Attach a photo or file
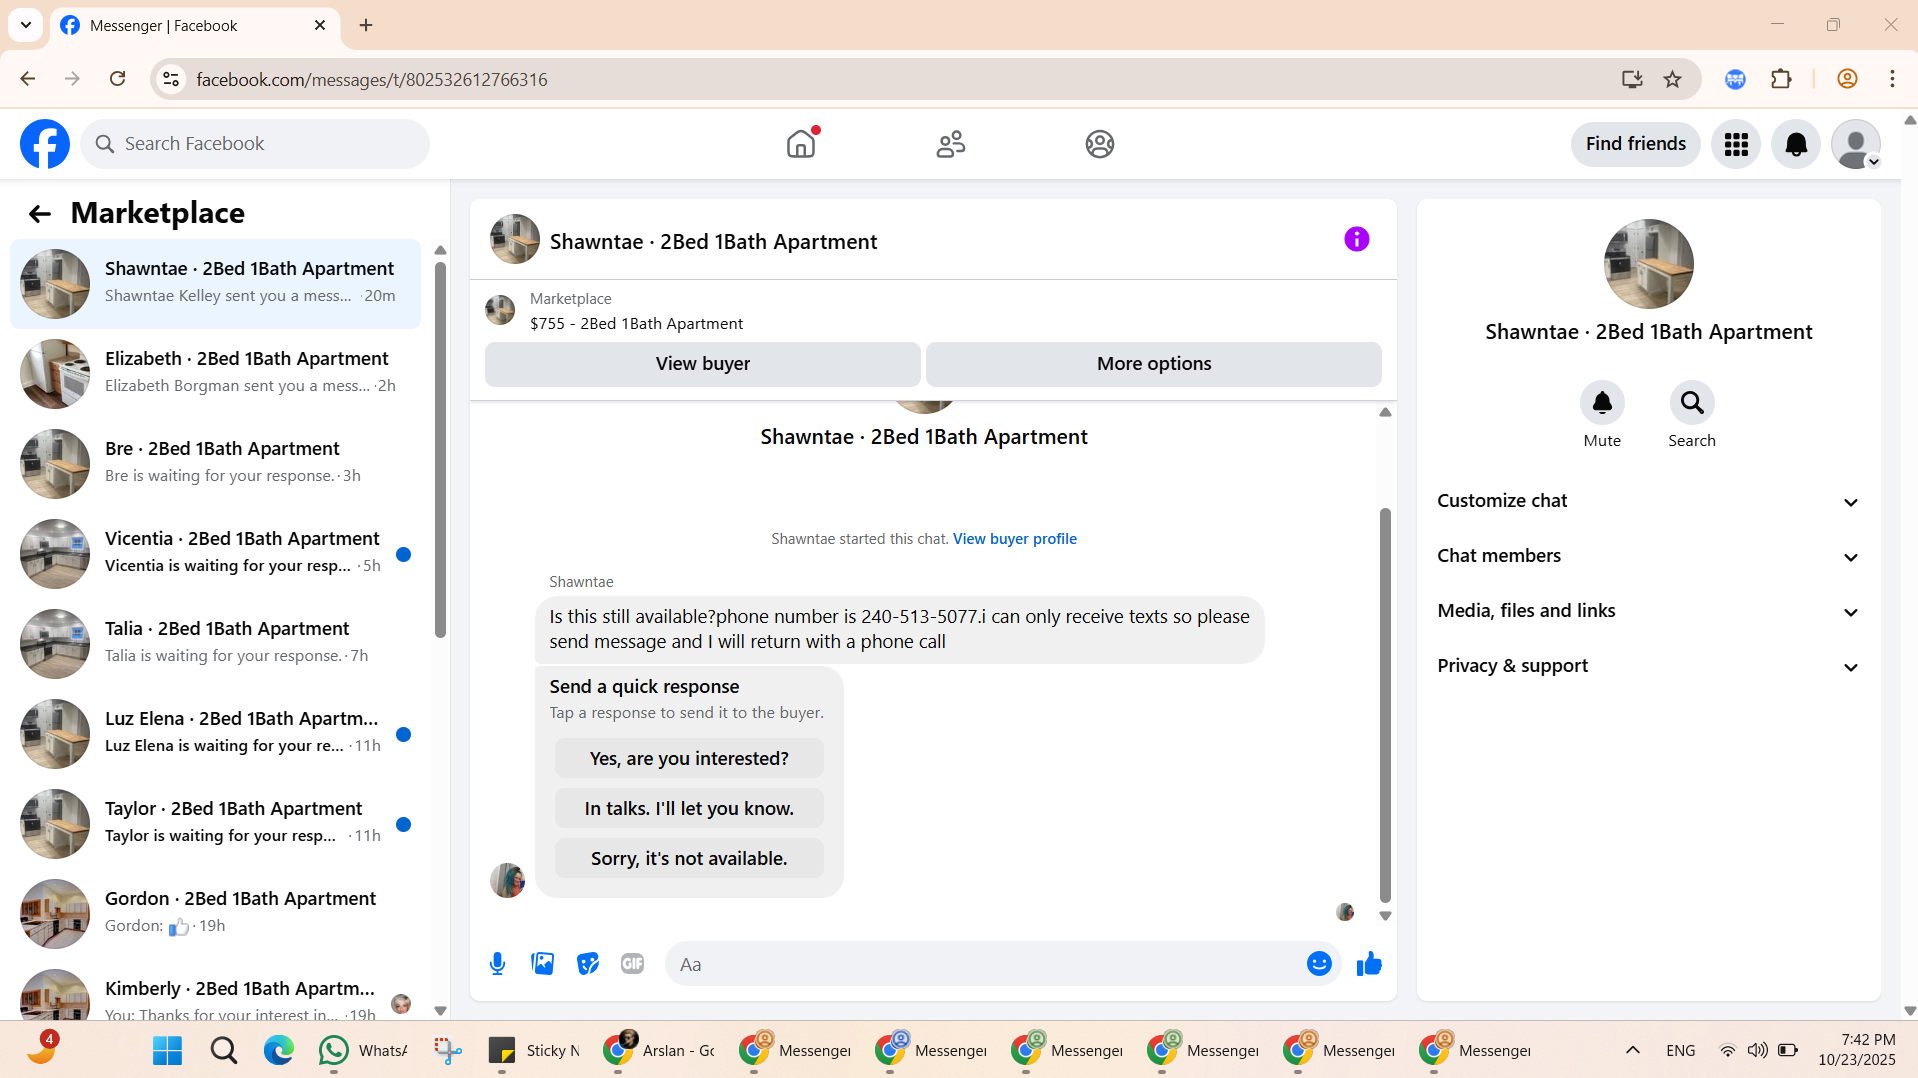Screen dimensions: 1918x1078 click(543, 964)
